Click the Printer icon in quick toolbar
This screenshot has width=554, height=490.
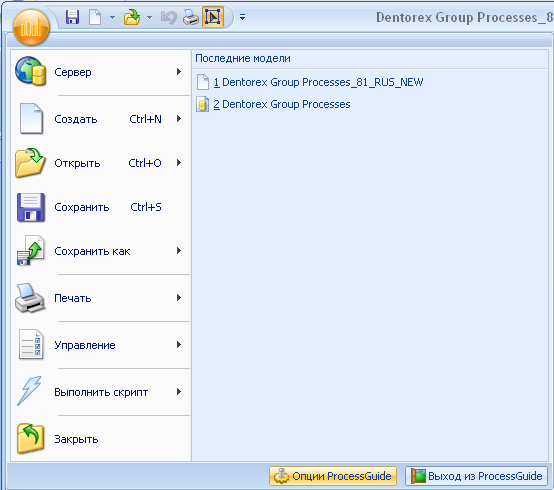[x=191, y=17]
